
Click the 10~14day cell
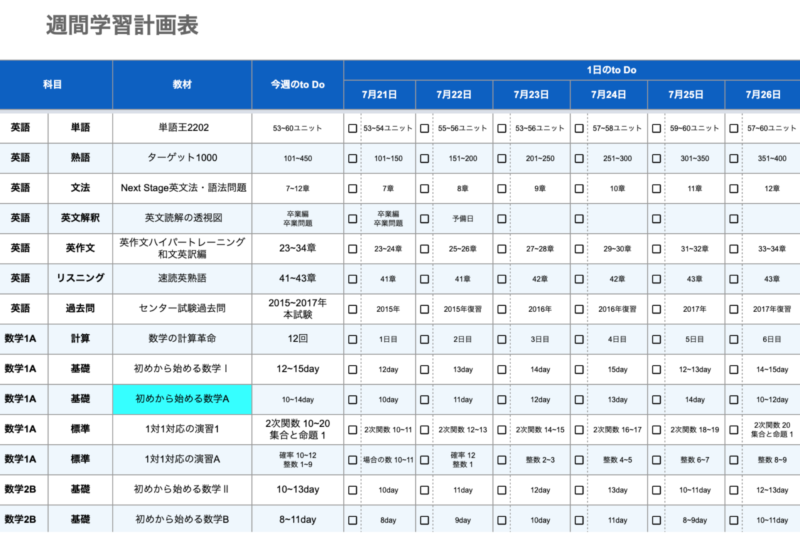tap(298, 399)
